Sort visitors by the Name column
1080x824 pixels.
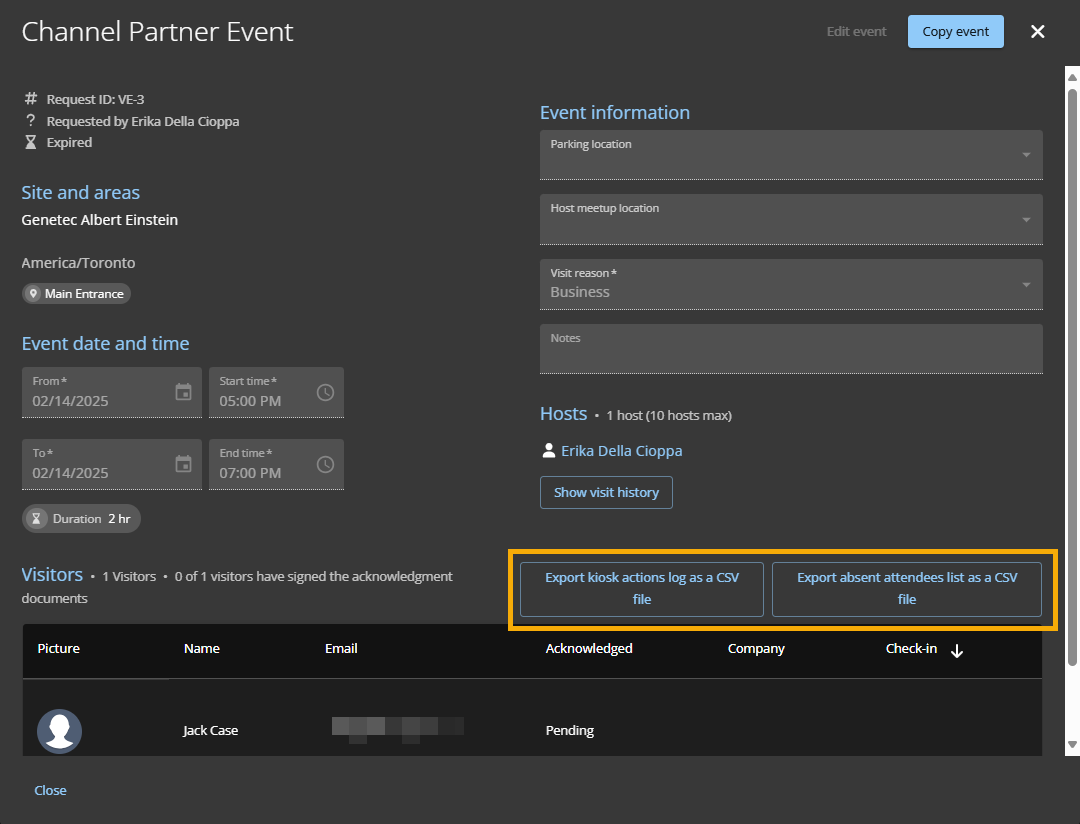[x=201, y=649]
